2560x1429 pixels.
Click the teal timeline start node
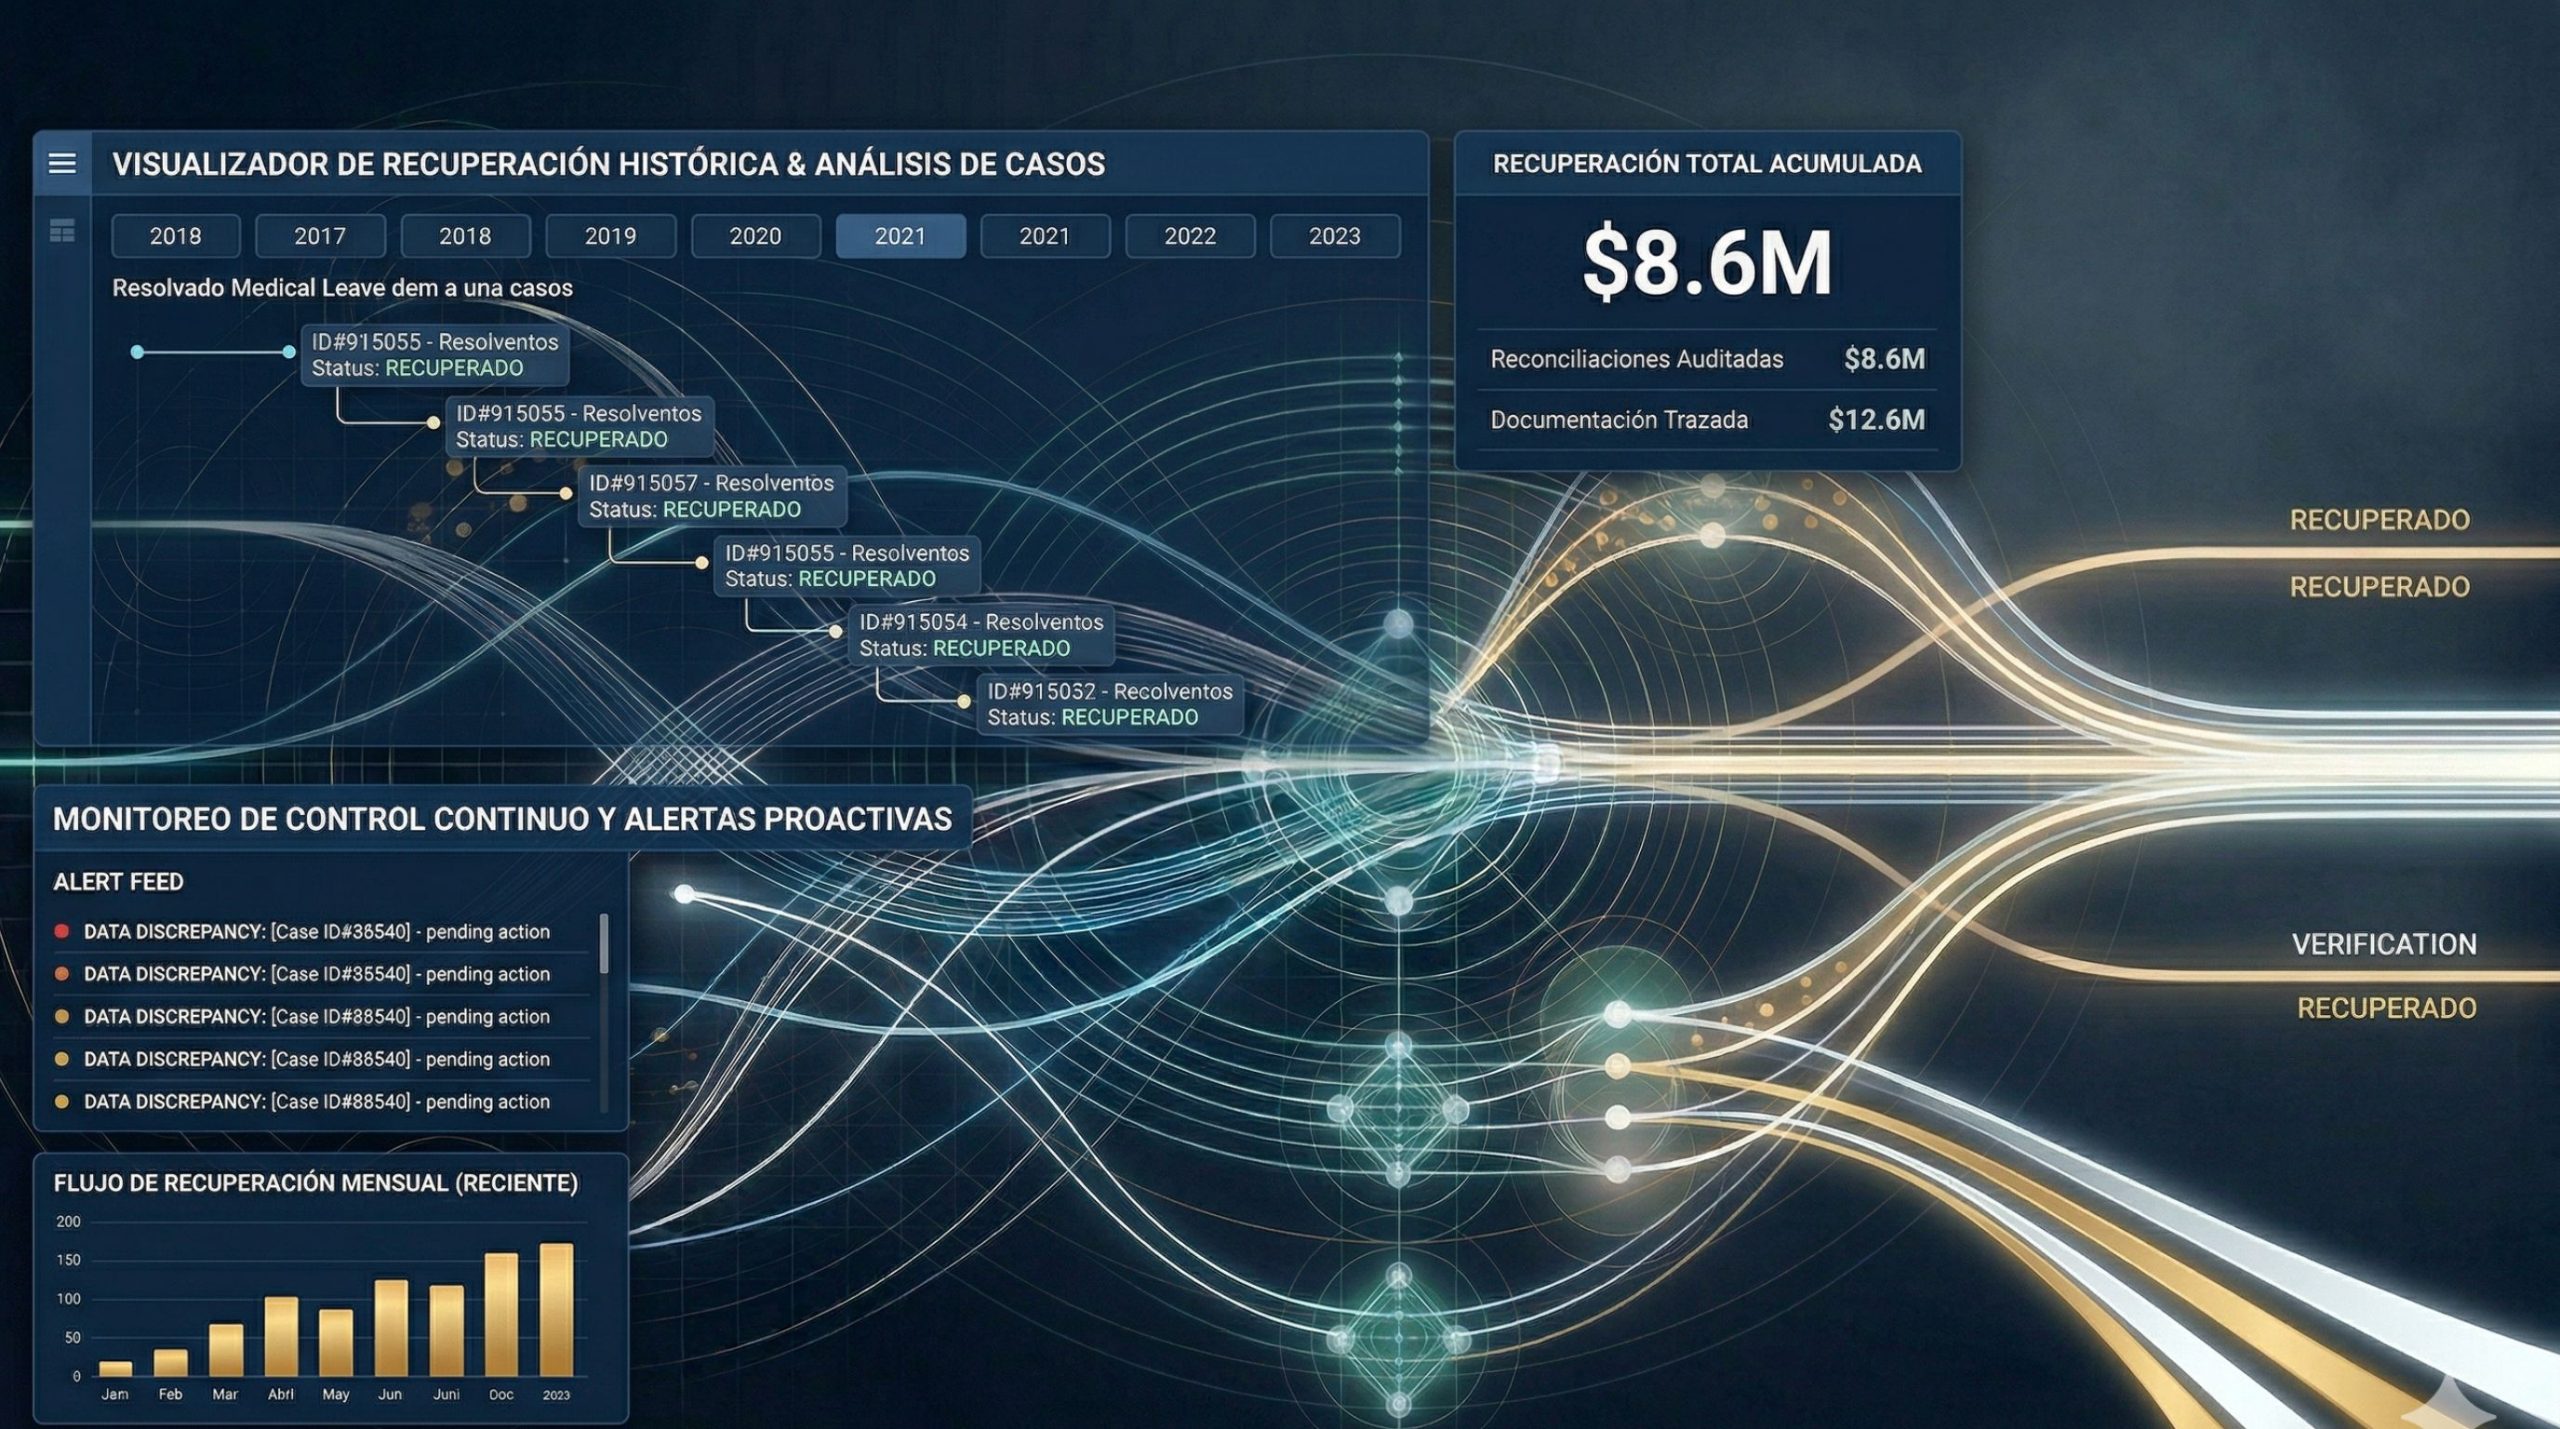[137, 352]
